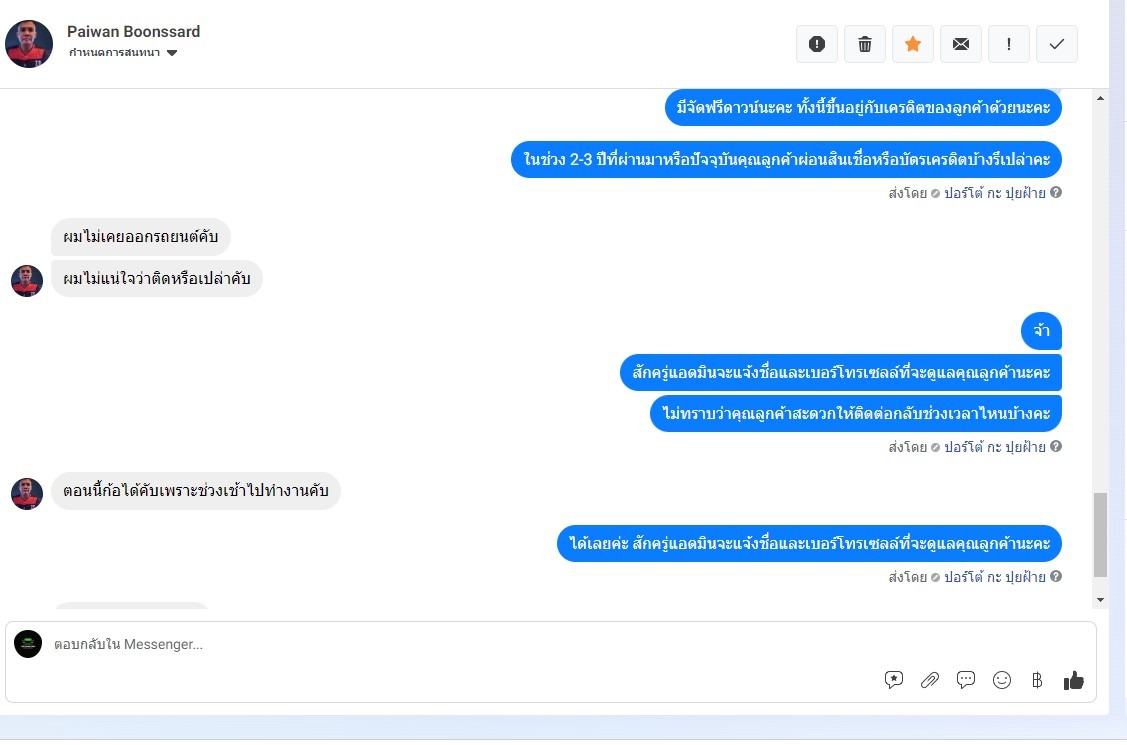Screen dimensions: 1127x745
Task: Click the baht payment request icon
Action: pos(1037,680)
